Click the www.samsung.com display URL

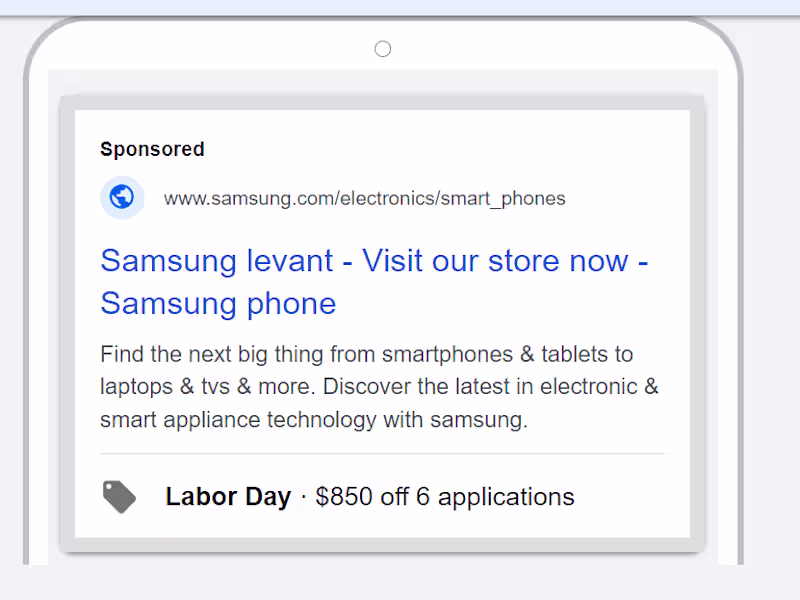250,198
